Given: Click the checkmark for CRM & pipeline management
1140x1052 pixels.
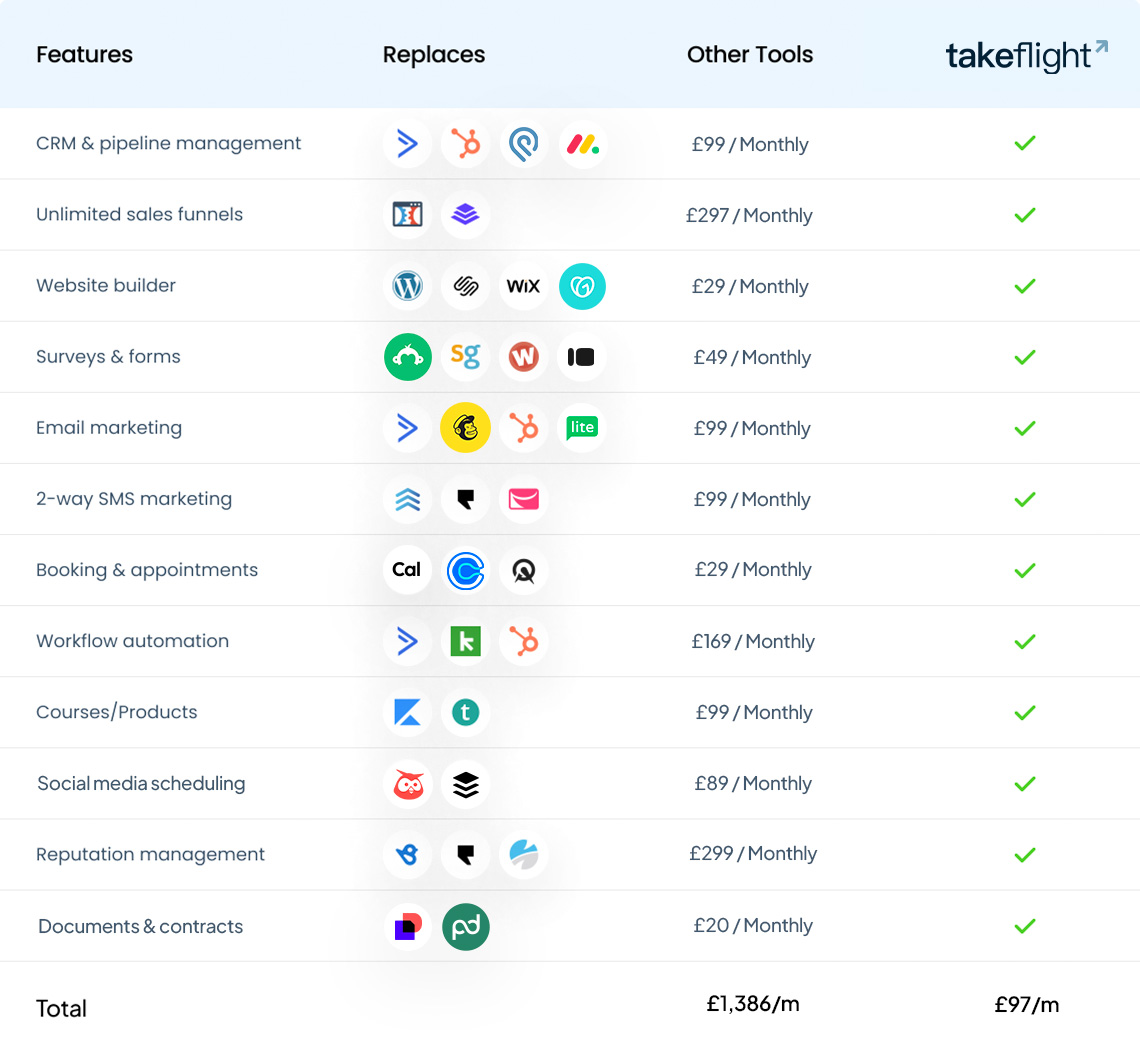Looking at the screenshot, I should click(1024, 144).
